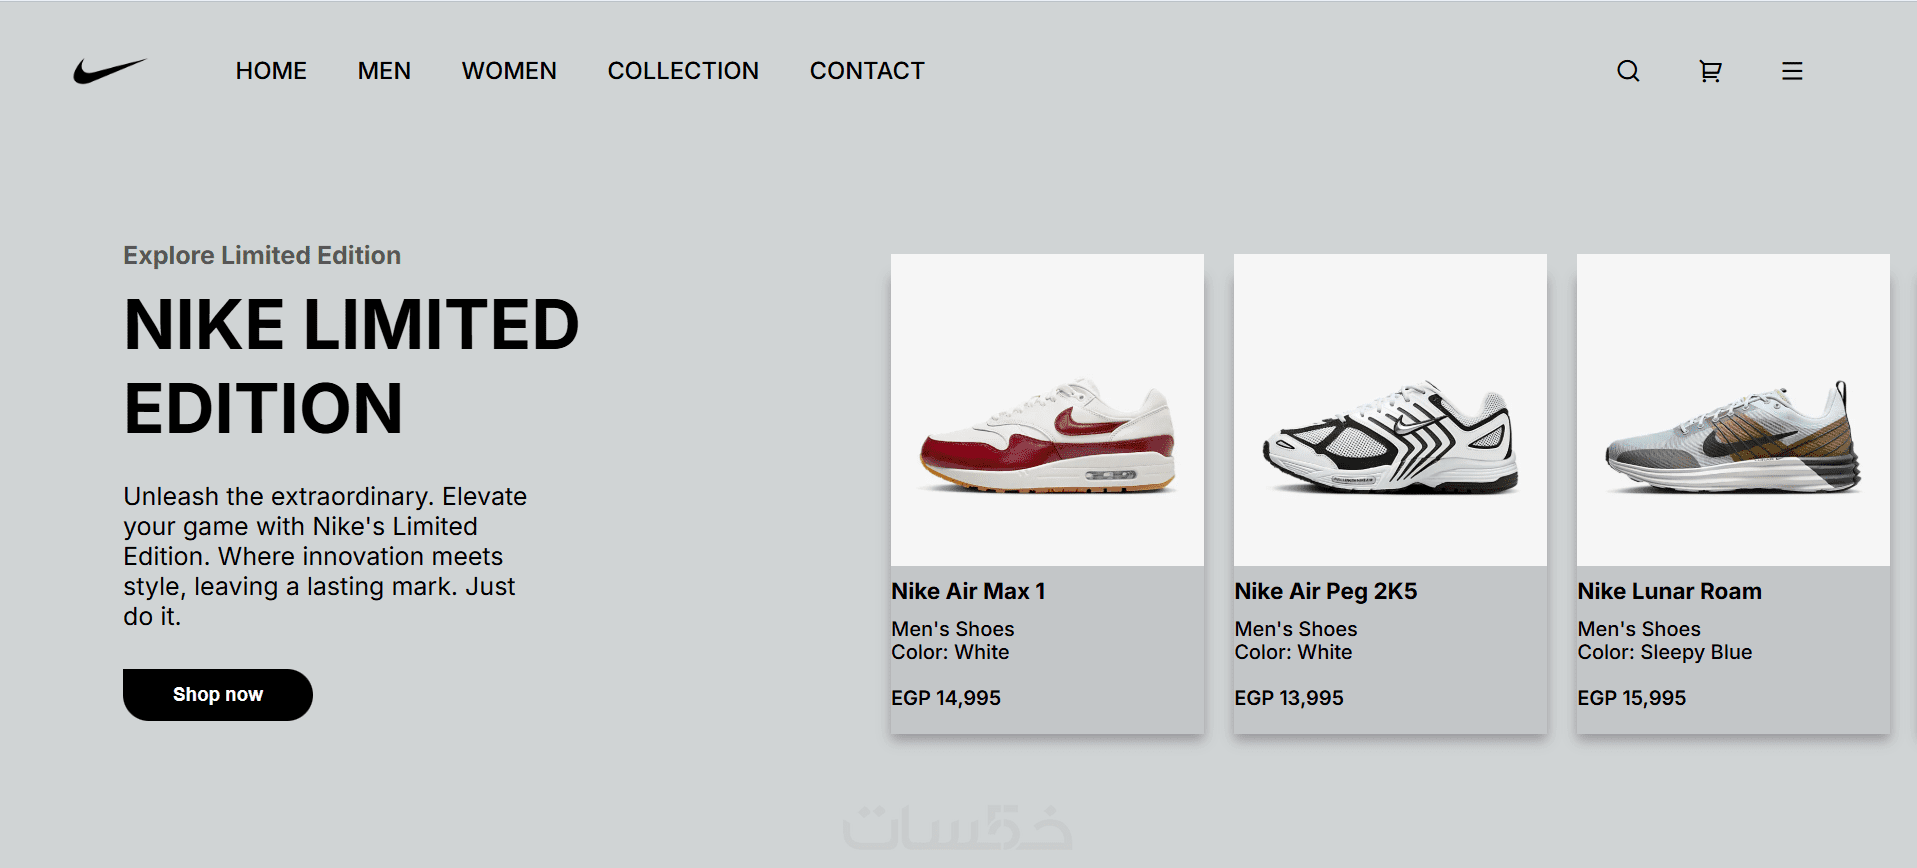The image size is (1917, 868).
Task: Open the shopping cart icon
Action: pos(1710,71)
